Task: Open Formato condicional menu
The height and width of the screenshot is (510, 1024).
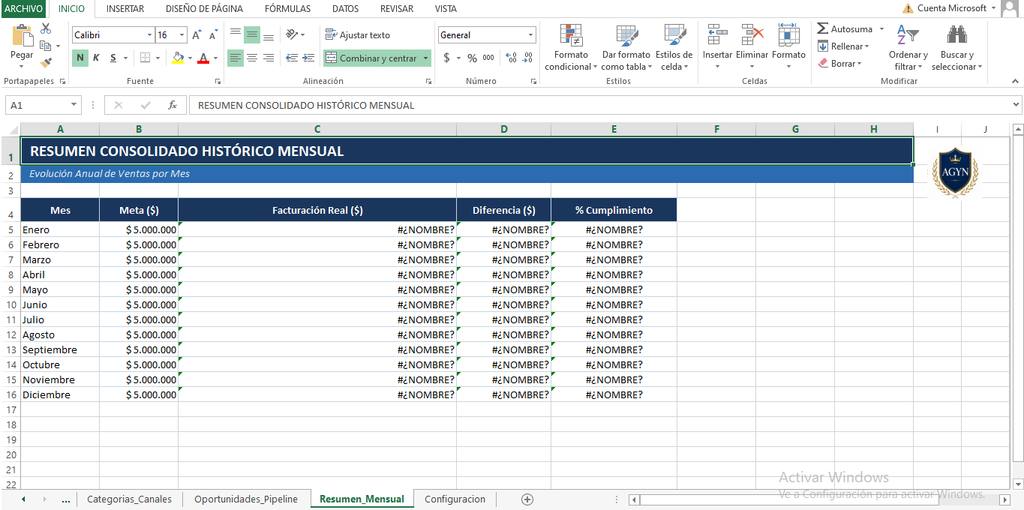Action: (x=571, y=48)
